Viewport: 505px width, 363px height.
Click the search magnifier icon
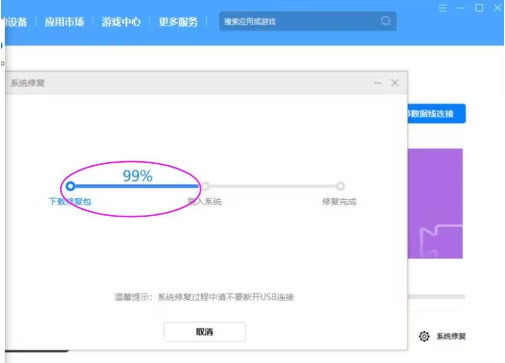click(386, 21)
